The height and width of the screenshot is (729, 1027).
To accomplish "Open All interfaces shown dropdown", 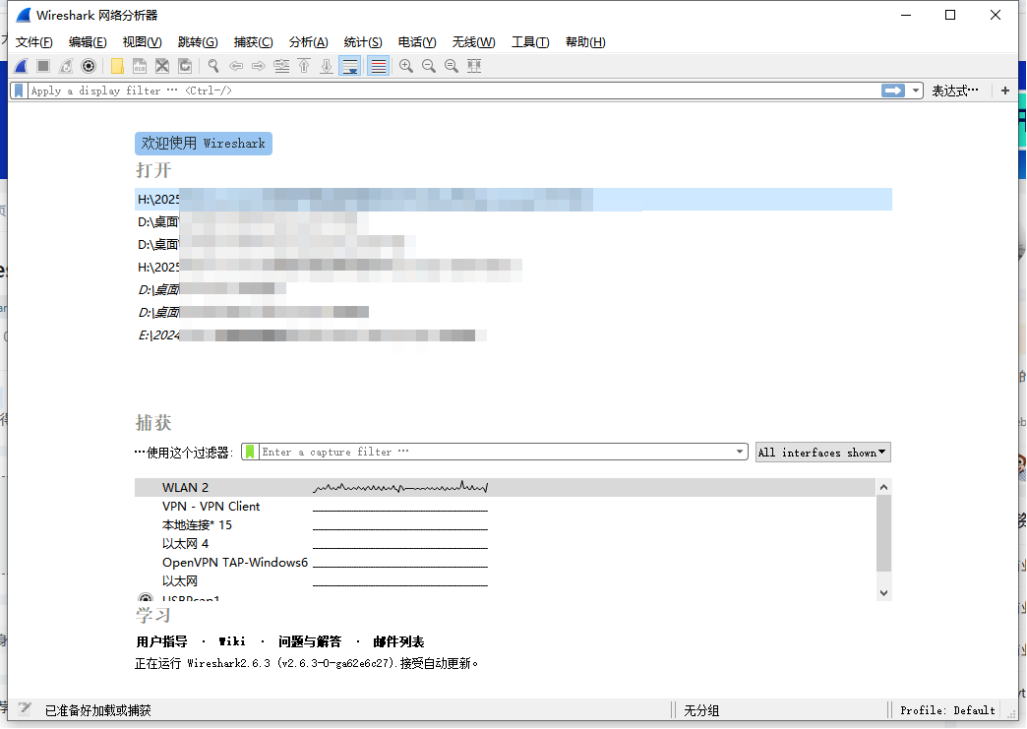I will coord(823,453).
